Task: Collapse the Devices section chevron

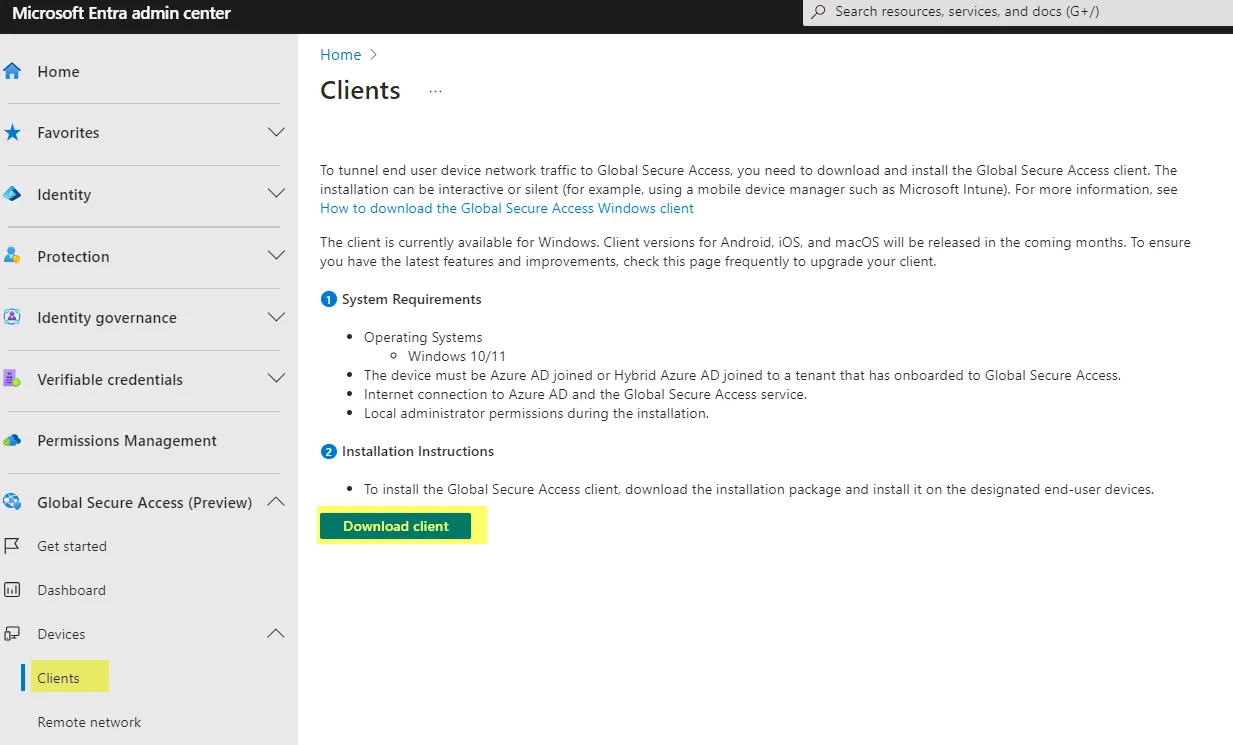Action: click(x=276, y=634)
